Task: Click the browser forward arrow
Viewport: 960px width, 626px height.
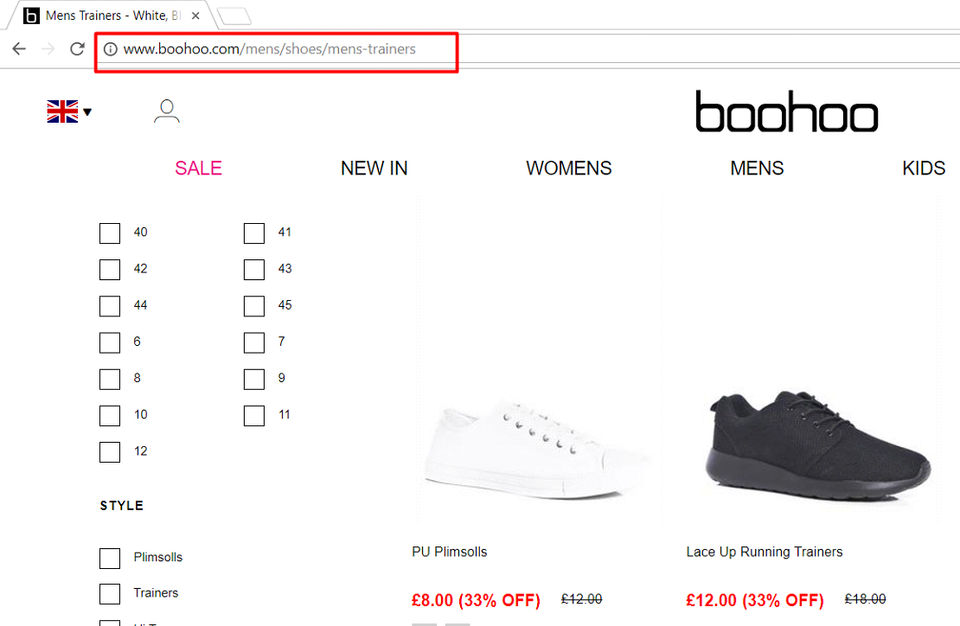Action: tap(48, 49)
